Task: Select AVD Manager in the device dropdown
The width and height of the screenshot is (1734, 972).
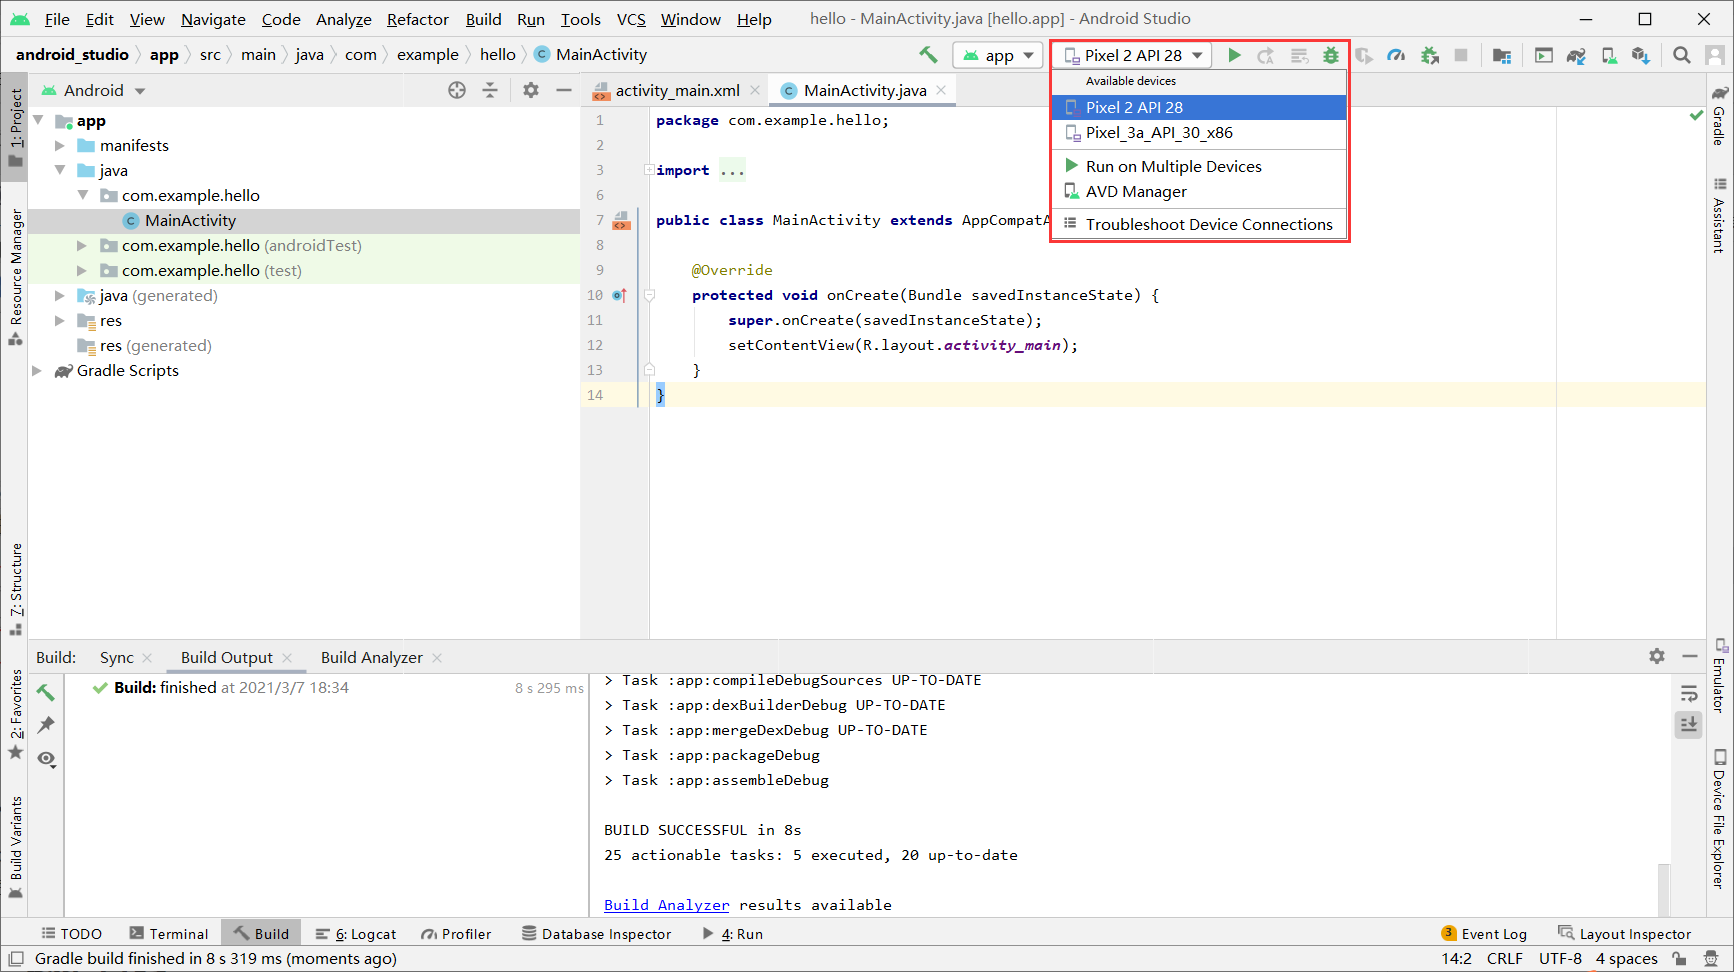Action: (x=1198, y=191)
